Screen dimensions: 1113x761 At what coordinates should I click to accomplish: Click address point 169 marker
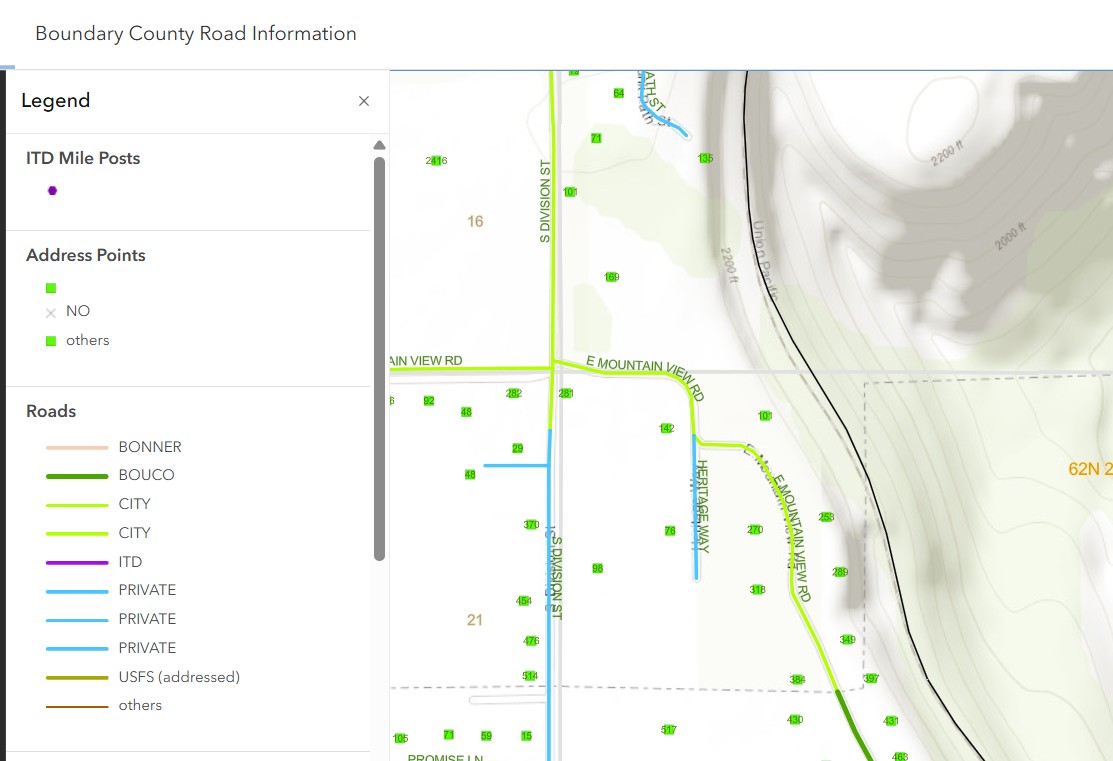pyautogui.click(x=611, y=277)
